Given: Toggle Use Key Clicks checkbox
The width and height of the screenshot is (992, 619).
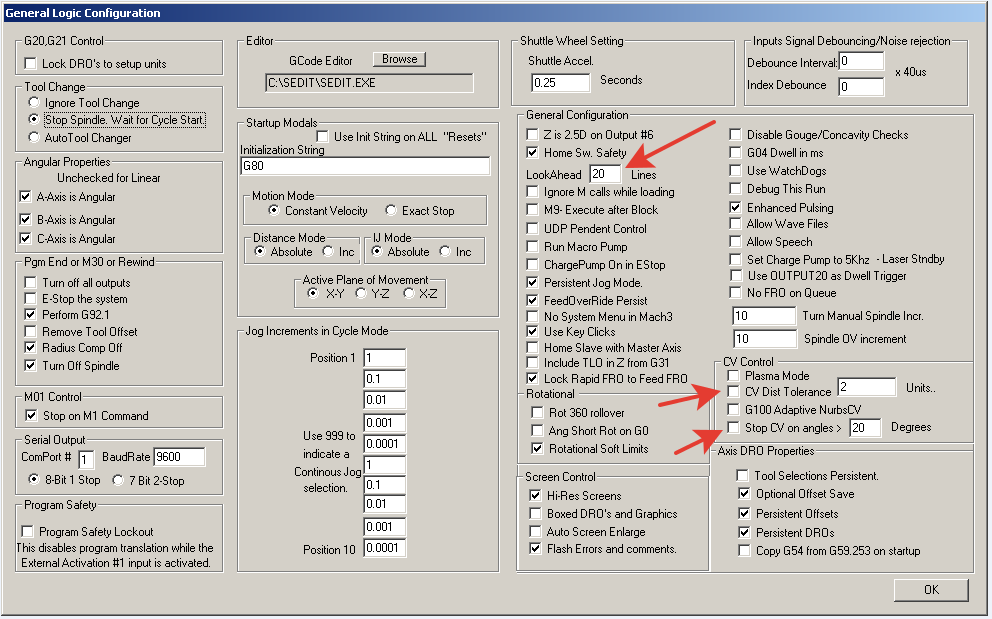Looking at the screenshot, I should click(532, 331).
